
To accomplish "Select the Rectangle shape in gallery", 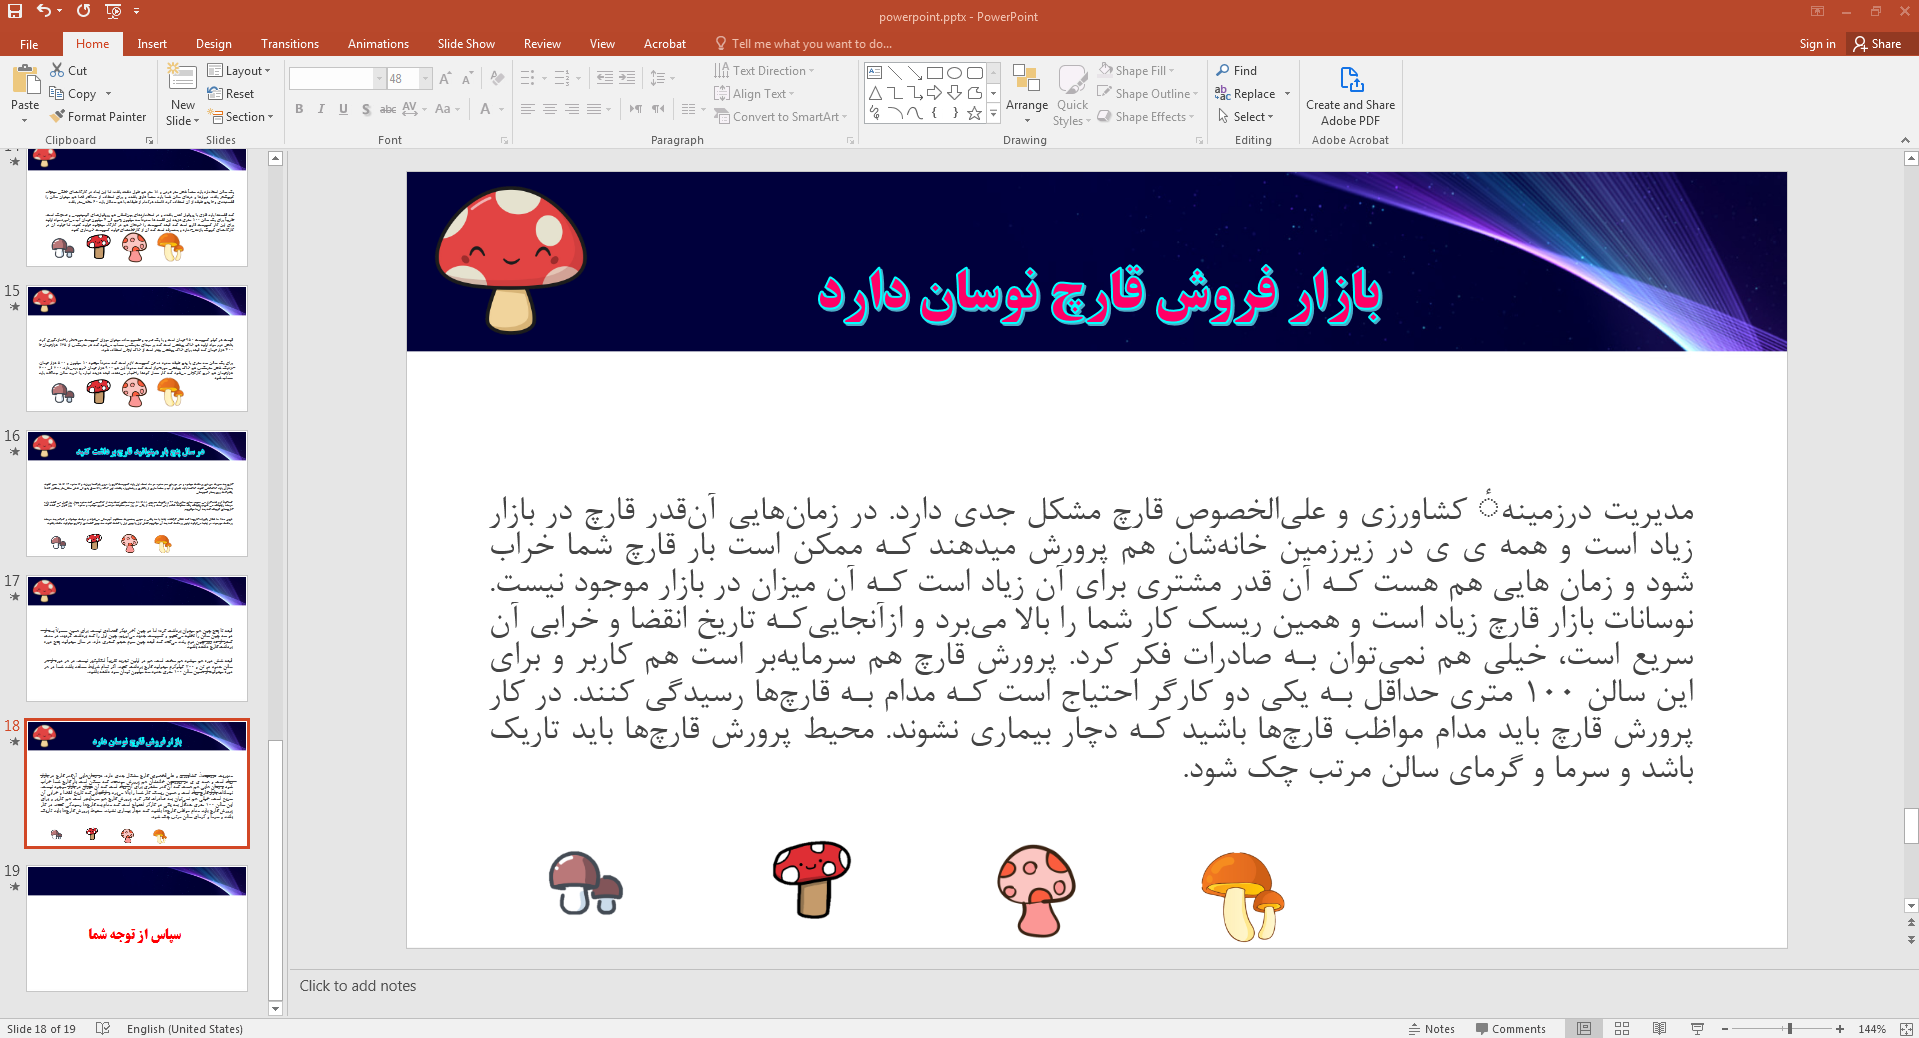I will click(934, 73).
